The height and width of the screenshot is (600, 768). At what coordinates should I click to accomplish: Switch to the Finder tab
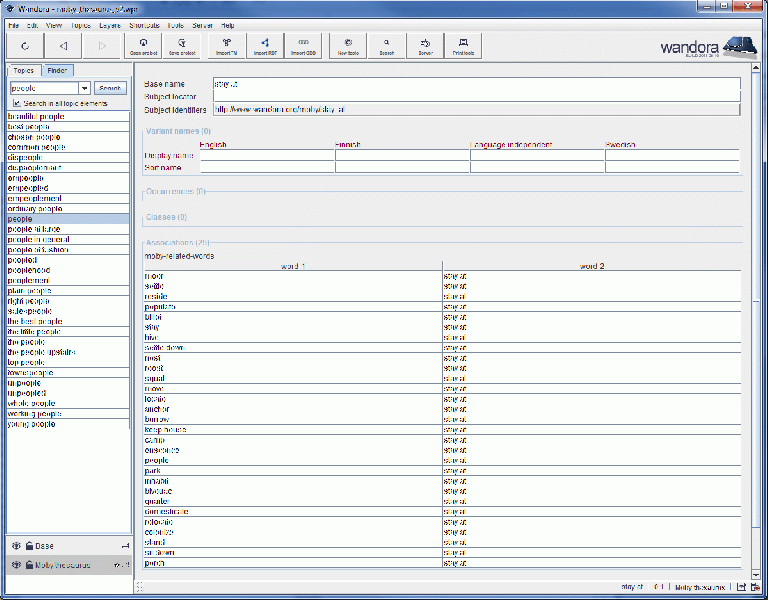tap(57, 71)
